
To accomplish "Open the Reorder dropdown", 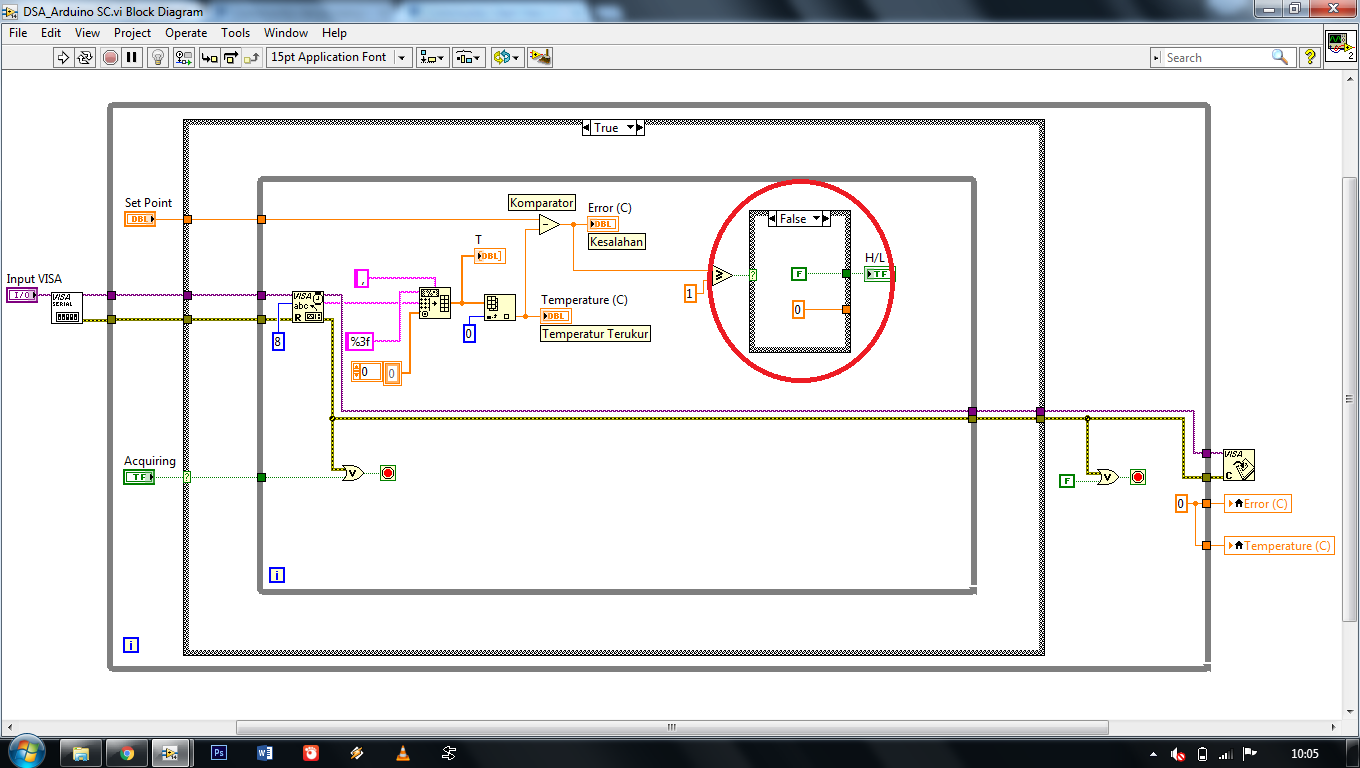I will pyautogui.click(x=507, y=57).
